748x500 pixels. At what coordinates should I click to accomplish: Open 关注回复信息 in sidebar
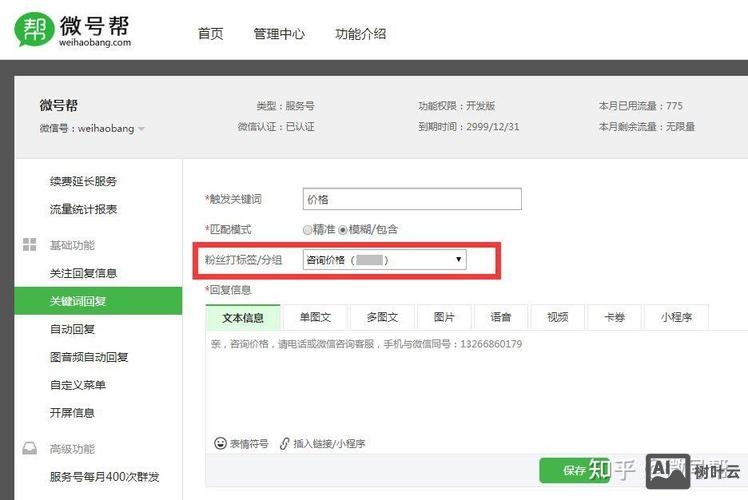[x=83, y=273]
